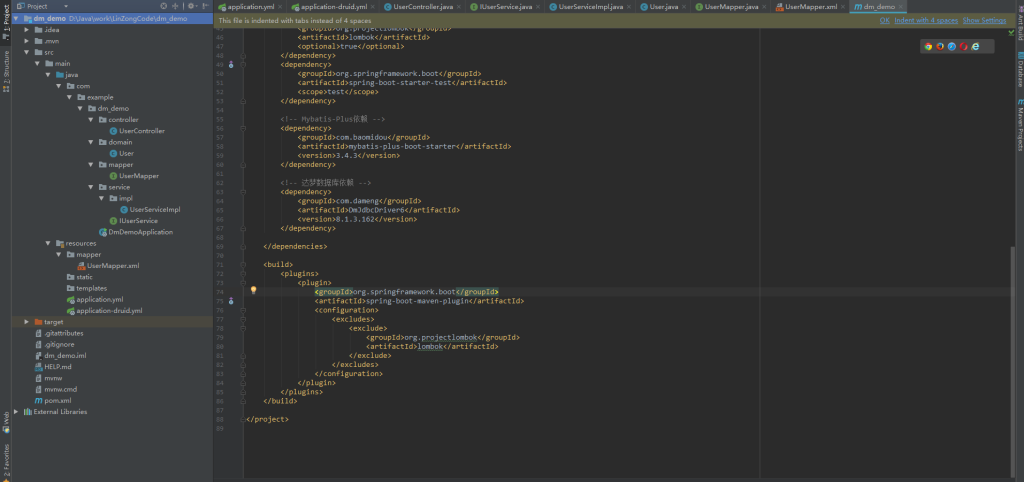The width and height of the screenshot is (1024, 482).
Task: Toggle the Structure tool window
Action: pyautogui.click(x=5, y=68)
